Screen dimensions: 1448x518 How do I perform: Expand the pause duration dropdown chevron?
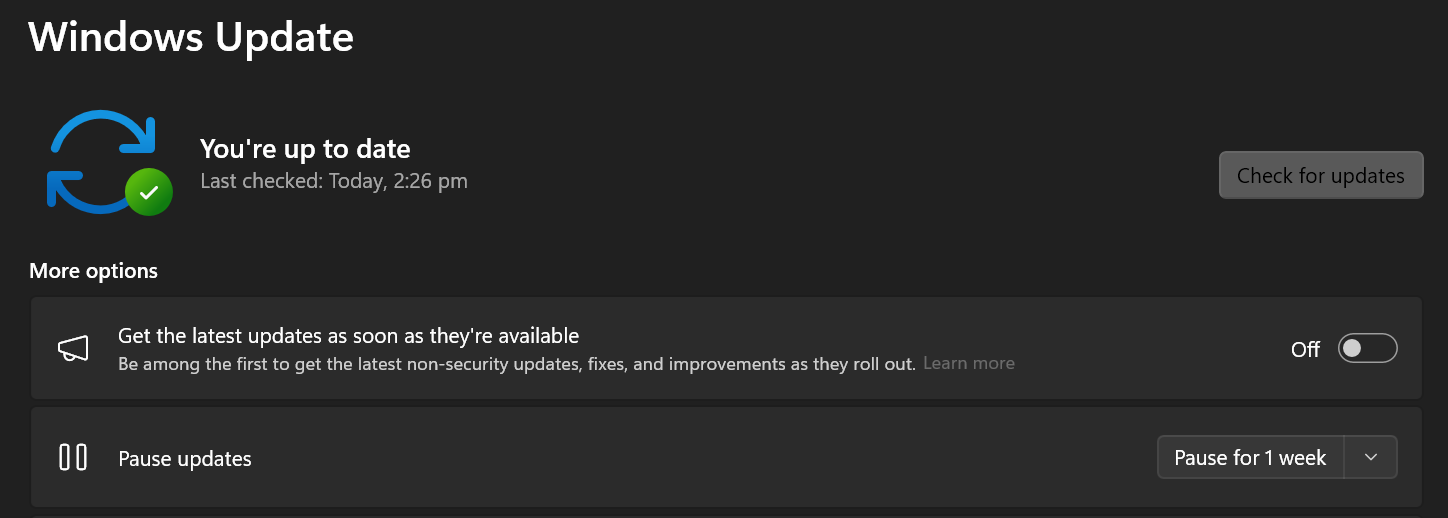[x=1371, y=457]
